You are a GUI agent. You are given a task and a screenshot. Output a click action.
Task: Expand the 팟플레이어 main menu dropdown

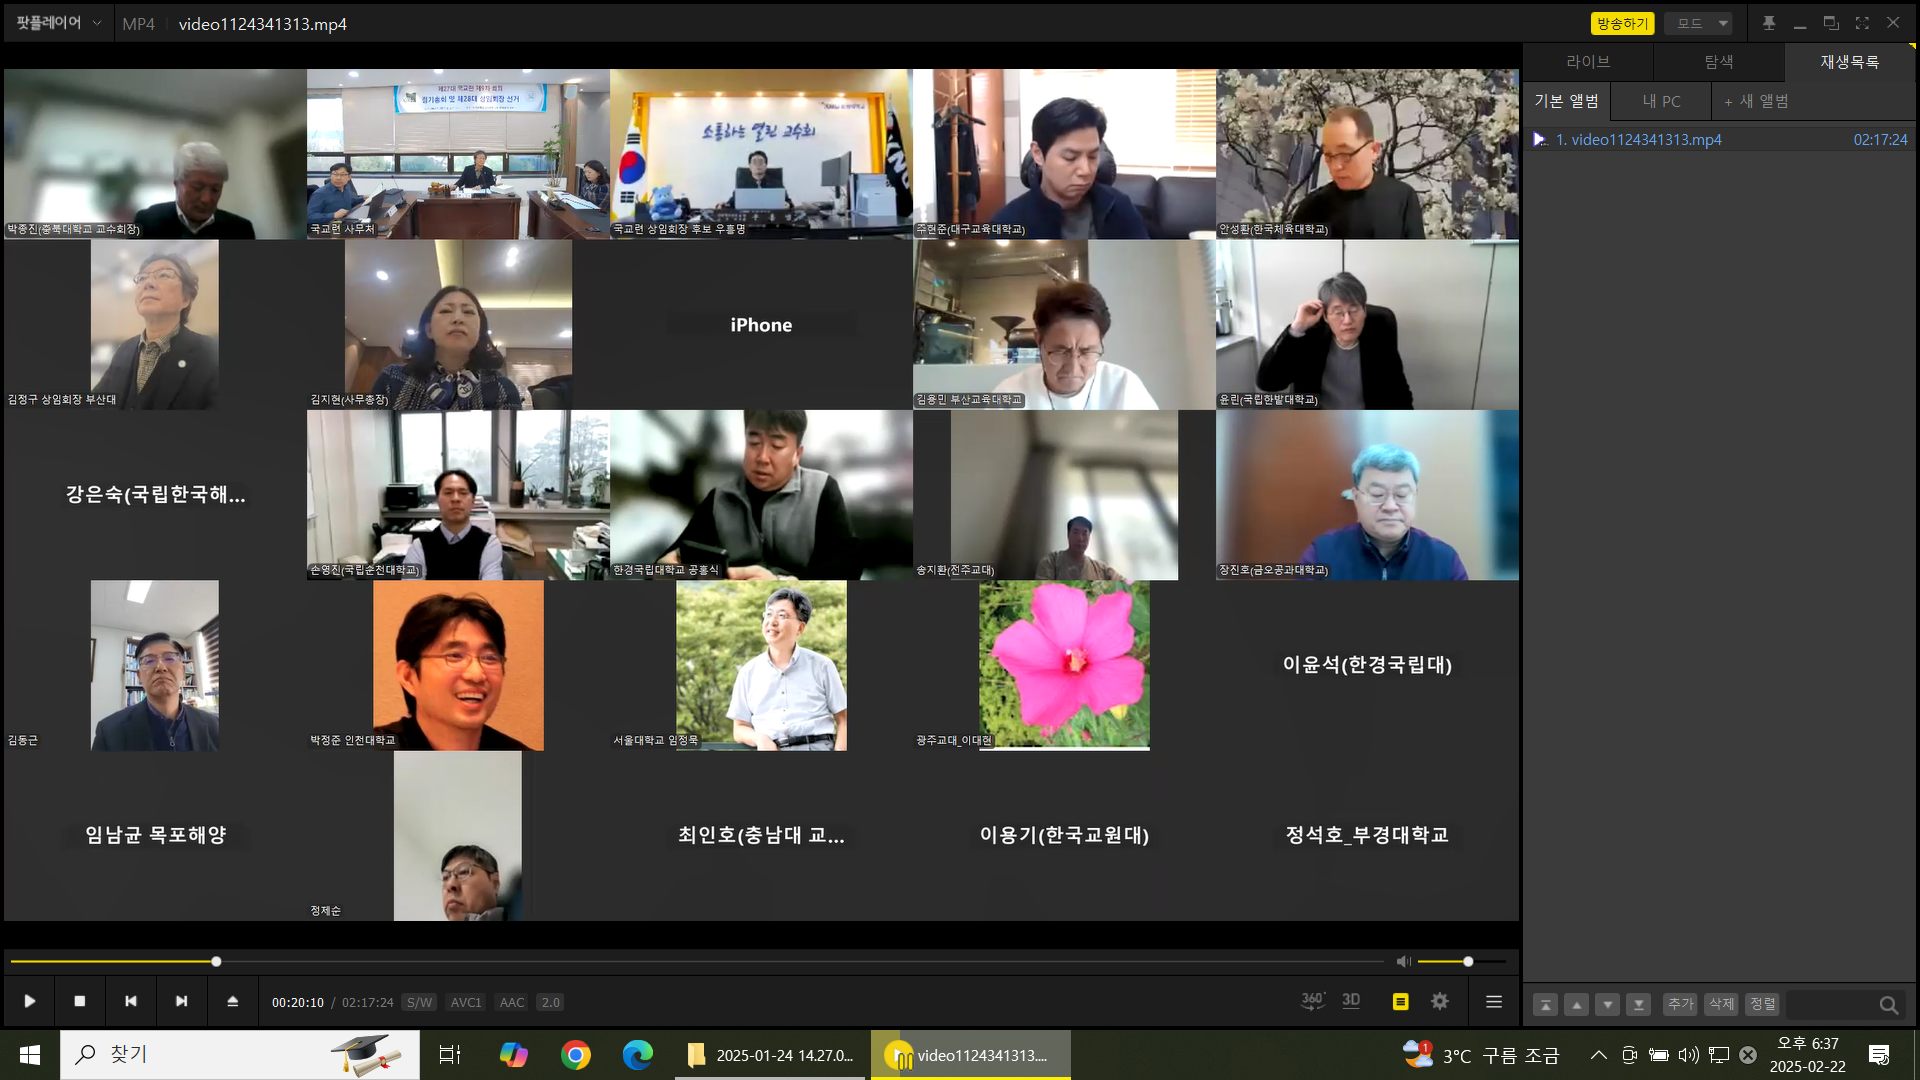[x=58, y=23]
